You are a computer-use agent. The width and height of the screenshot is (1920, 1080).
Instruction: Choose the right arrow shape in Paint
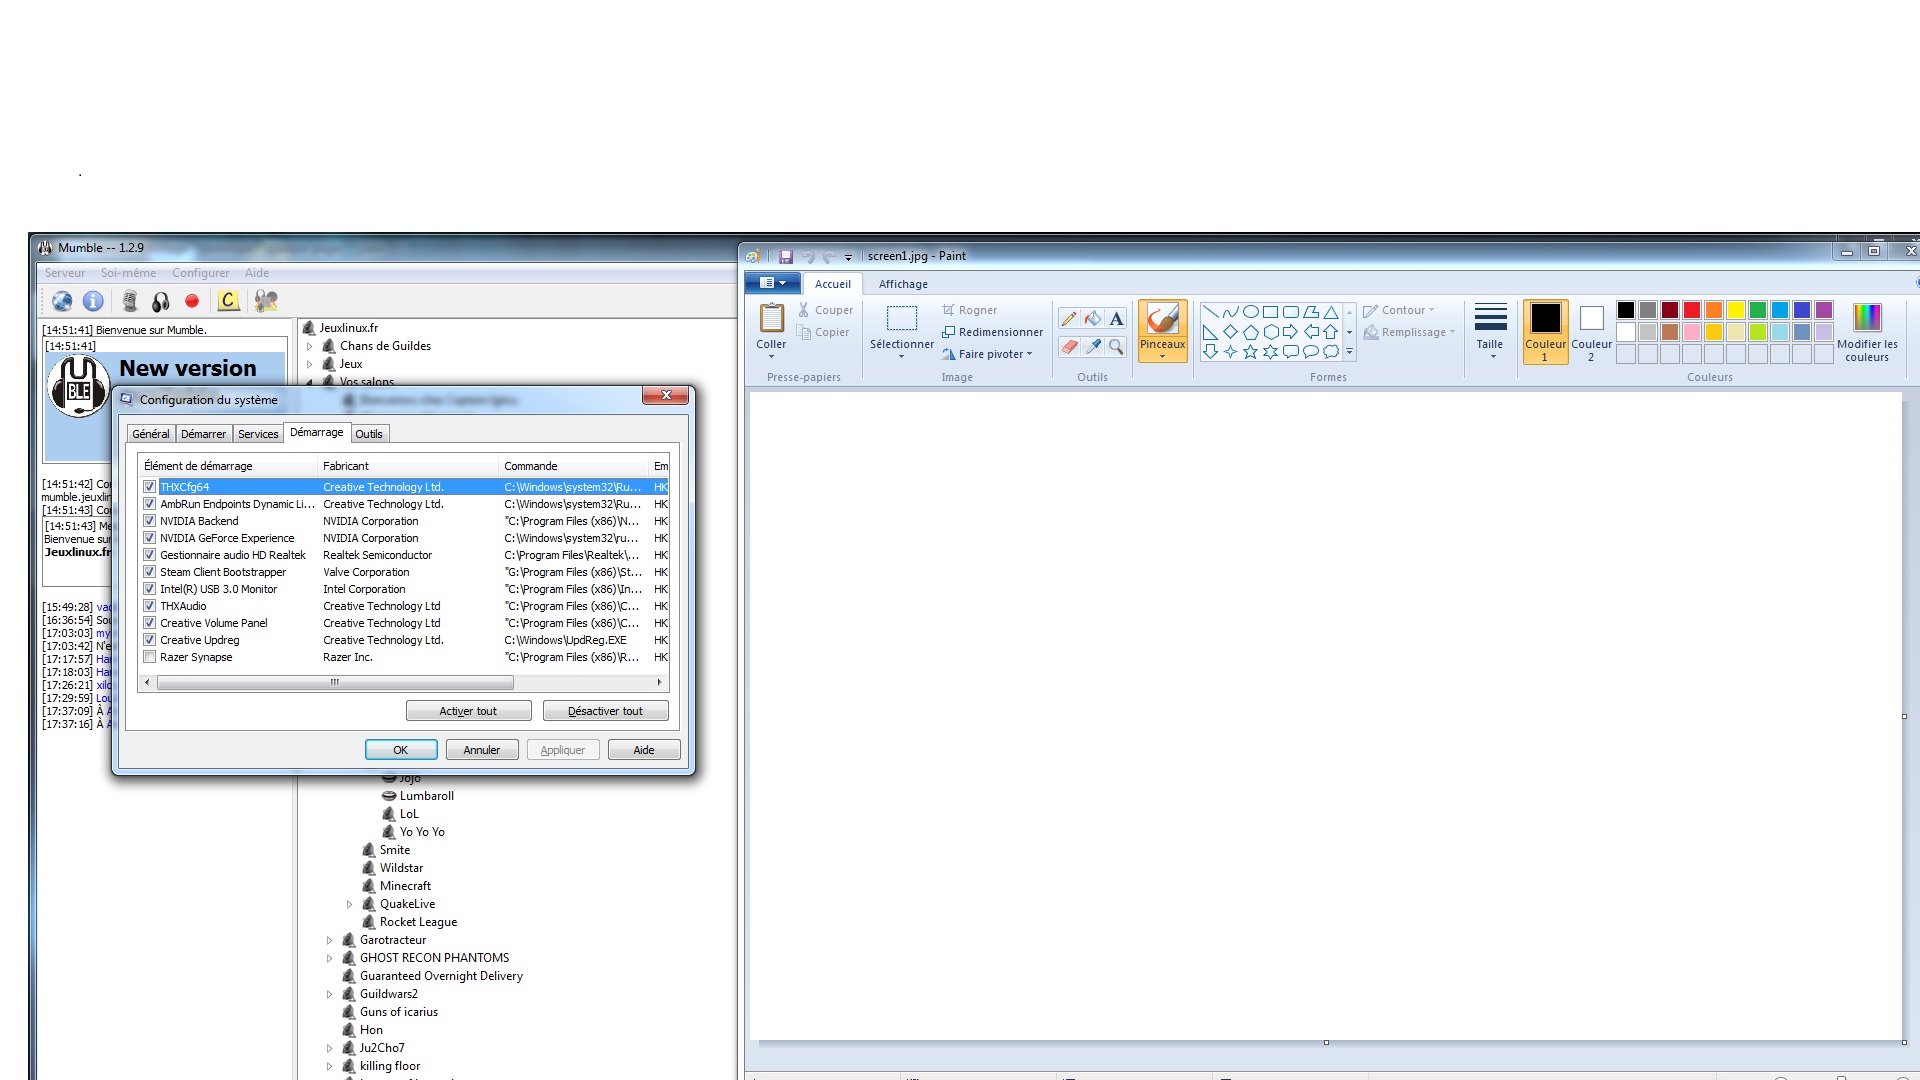point(1290,332)
